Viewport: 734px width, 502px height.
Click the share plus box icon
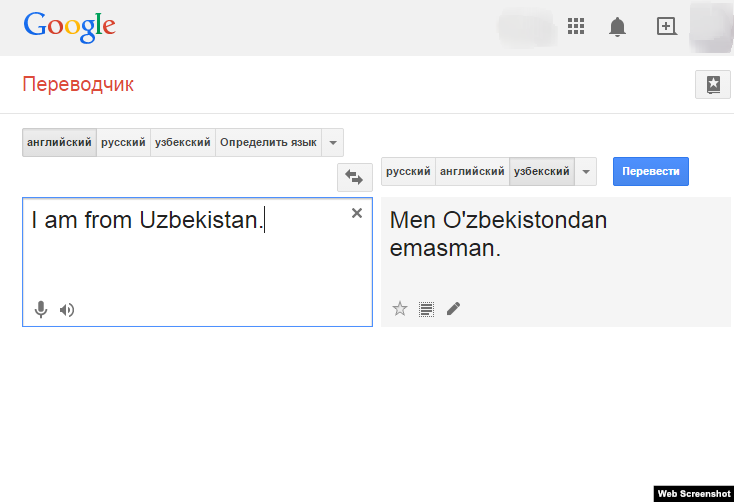[666, 27]
